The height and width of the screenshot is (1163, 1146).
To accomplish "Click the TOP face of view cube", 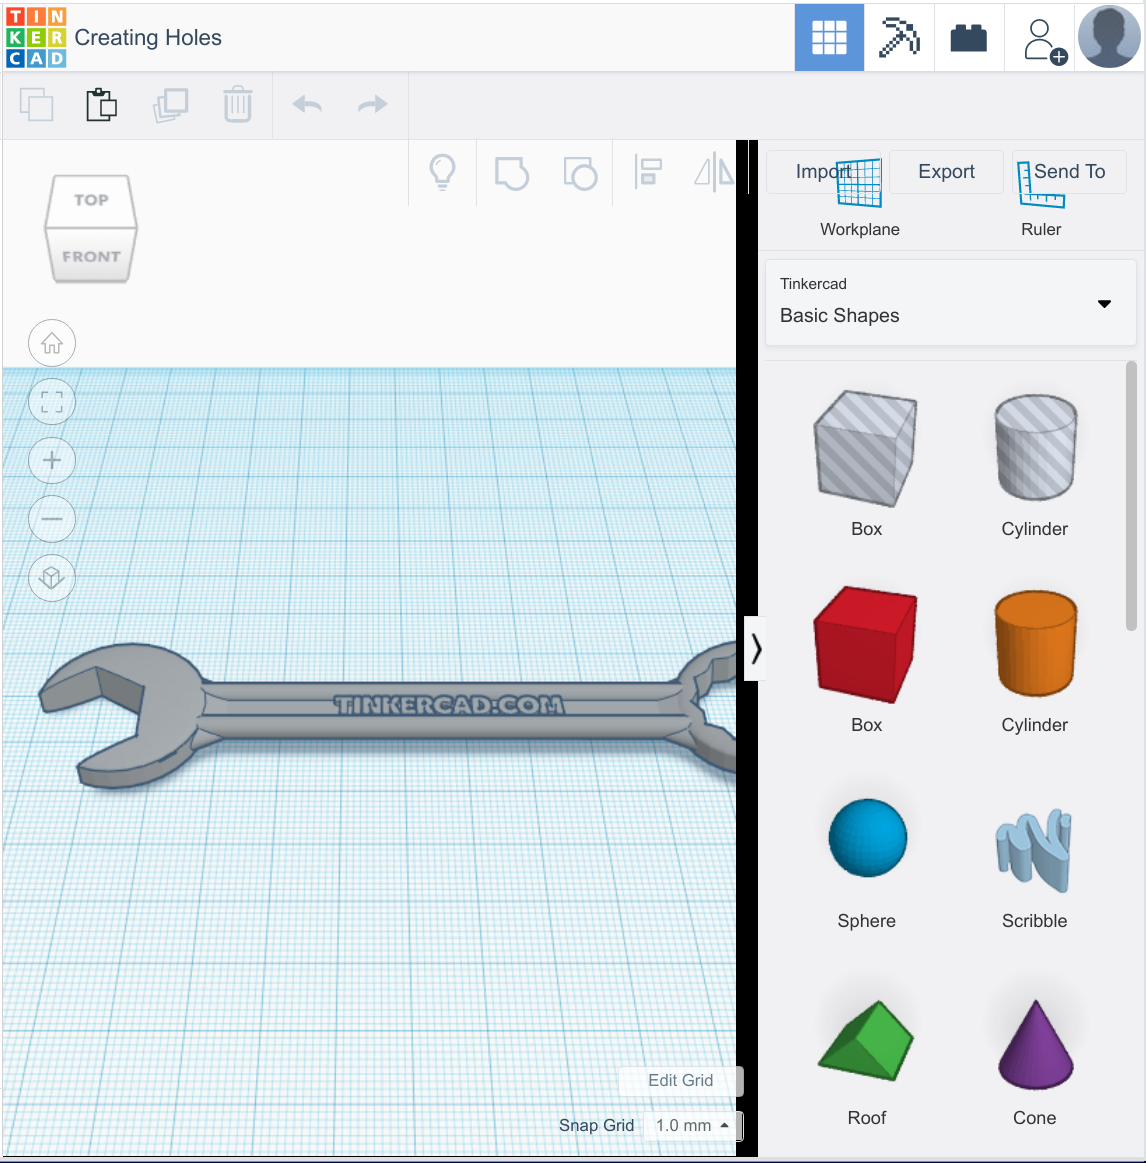I will click(91, 200).
